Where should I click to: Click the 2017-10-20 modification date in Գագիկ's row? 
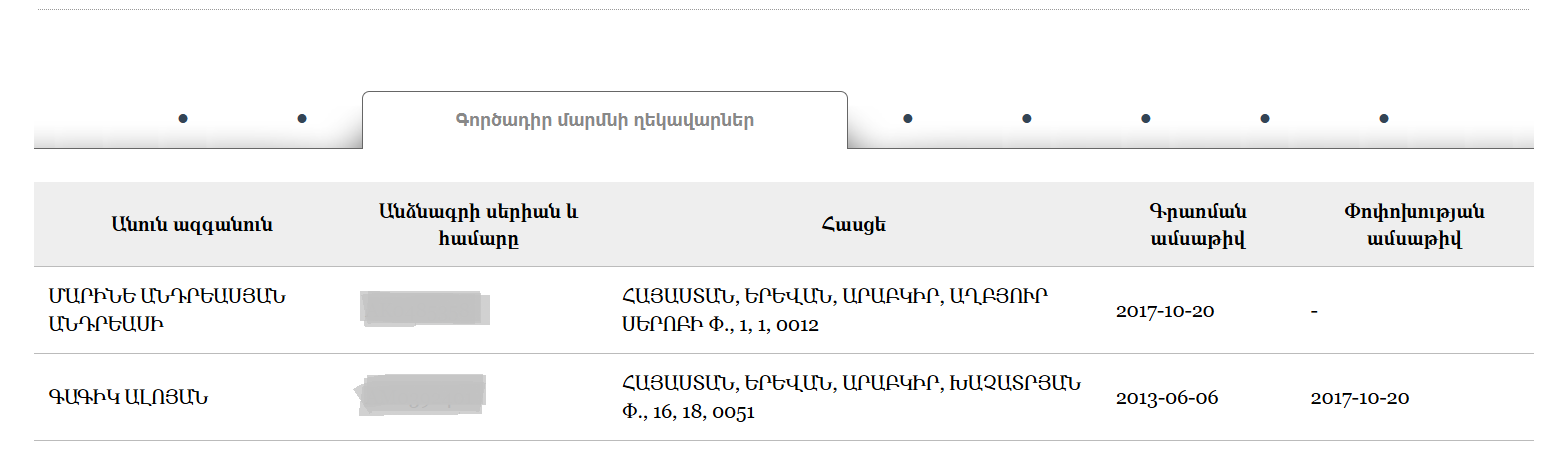coord(1360,397)
